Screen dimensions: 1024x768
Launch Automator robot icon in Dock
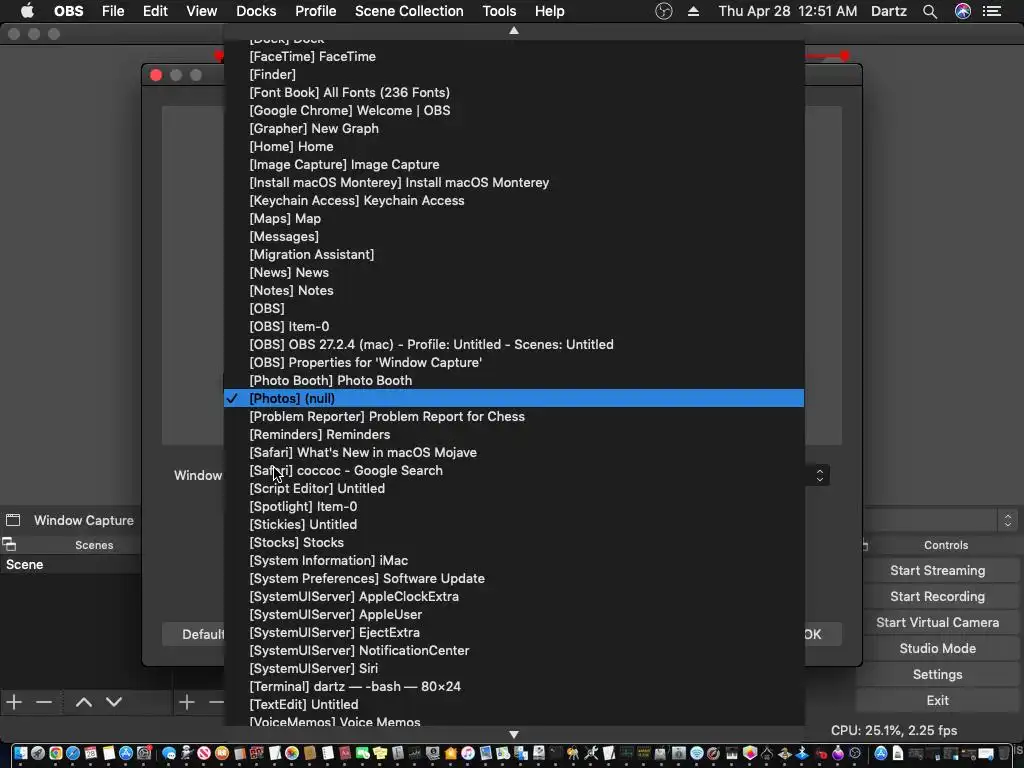[187, 753]
